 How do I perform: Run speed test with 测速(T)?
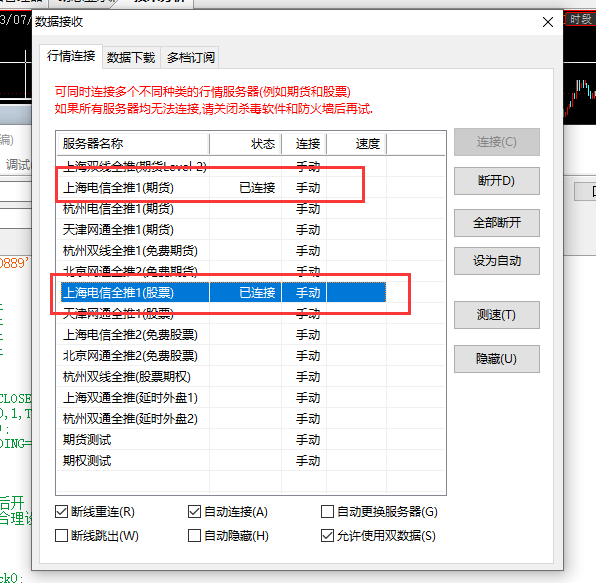(x=496, y=315)
